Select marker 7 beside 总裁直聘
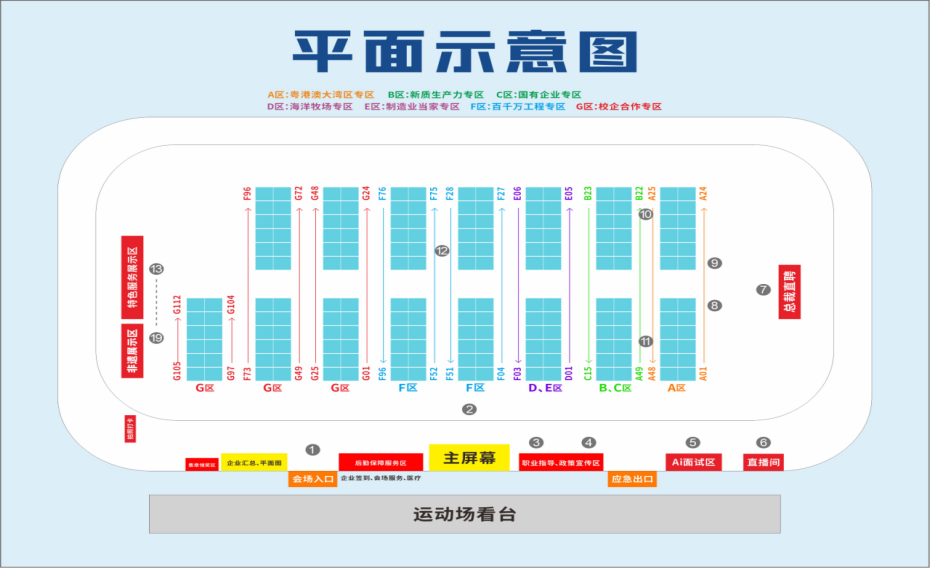The height and width of the screenshot is (569, 931). click(x=763, y=290)
